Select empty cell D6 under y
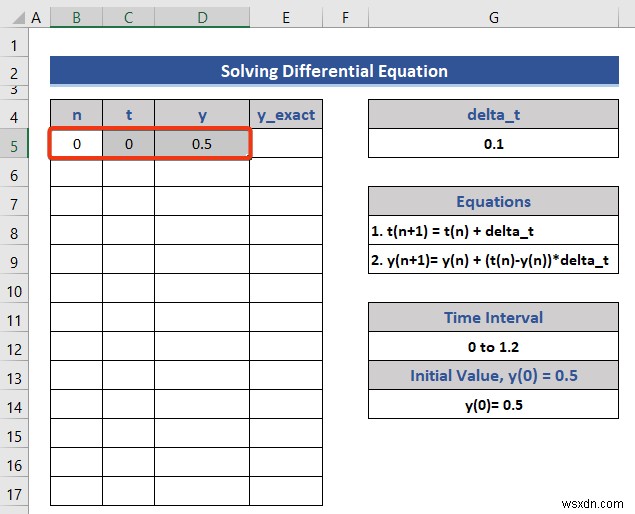The width and height of the screenshot is (635, 514). pyautogui.click(x=202, y=172)
